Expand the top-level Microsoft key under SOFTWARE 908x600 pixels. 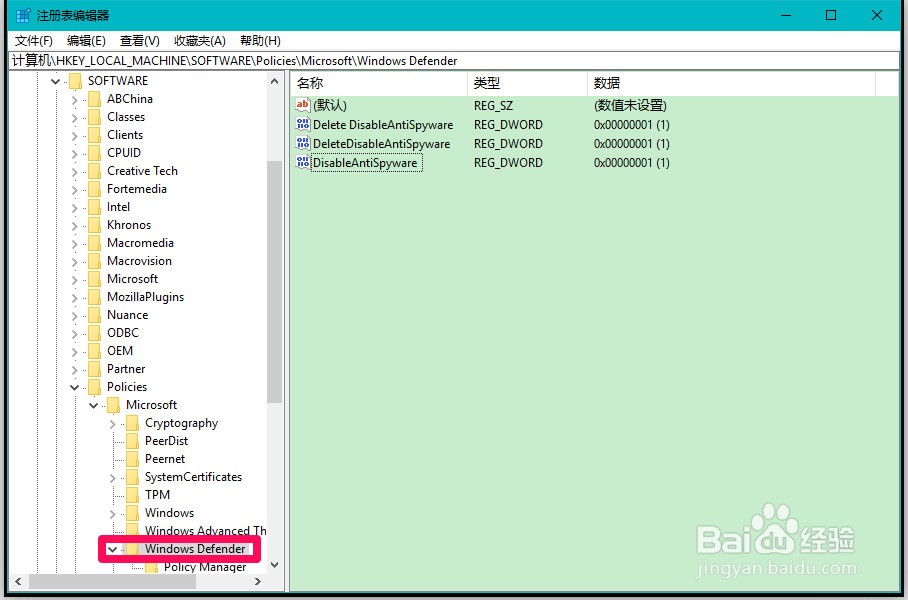pyautogui.click(x=75, y=280)
